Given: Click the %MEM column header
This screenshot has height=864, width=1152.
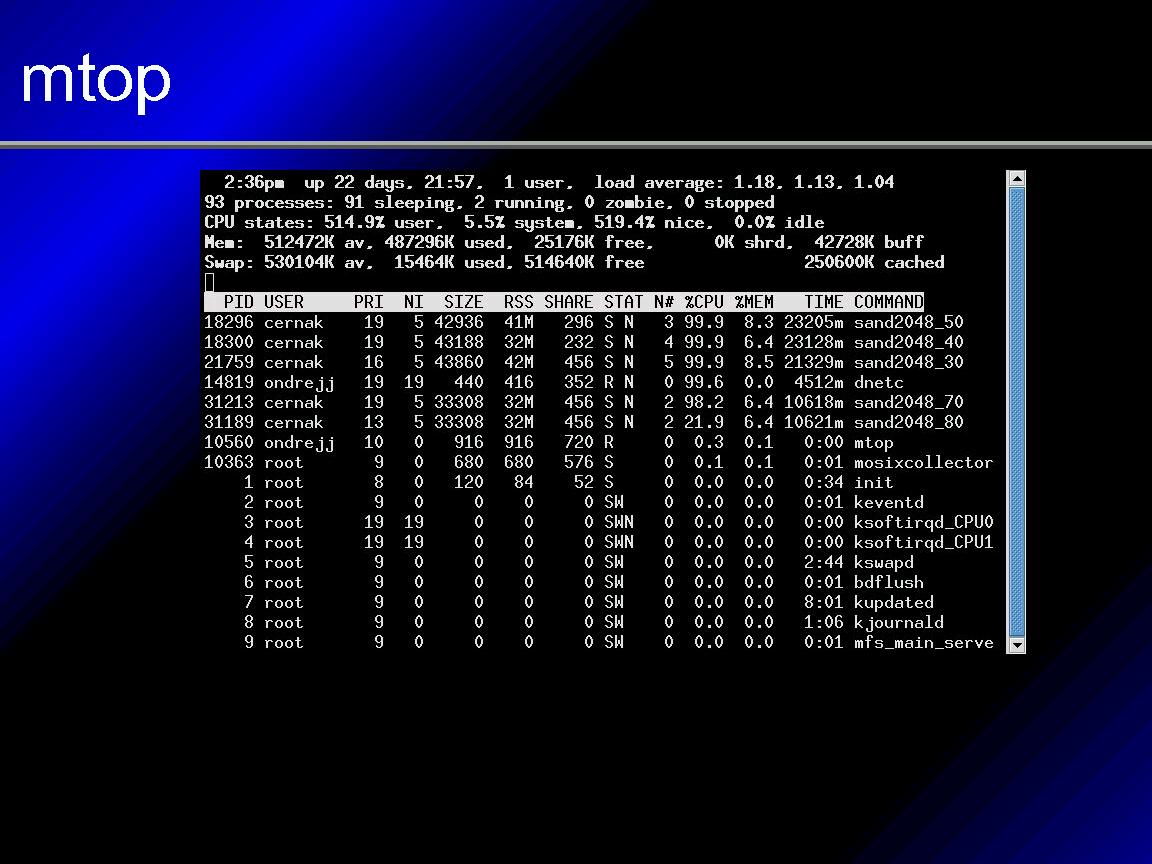Looking at the screenshot, I should (754, 302).
